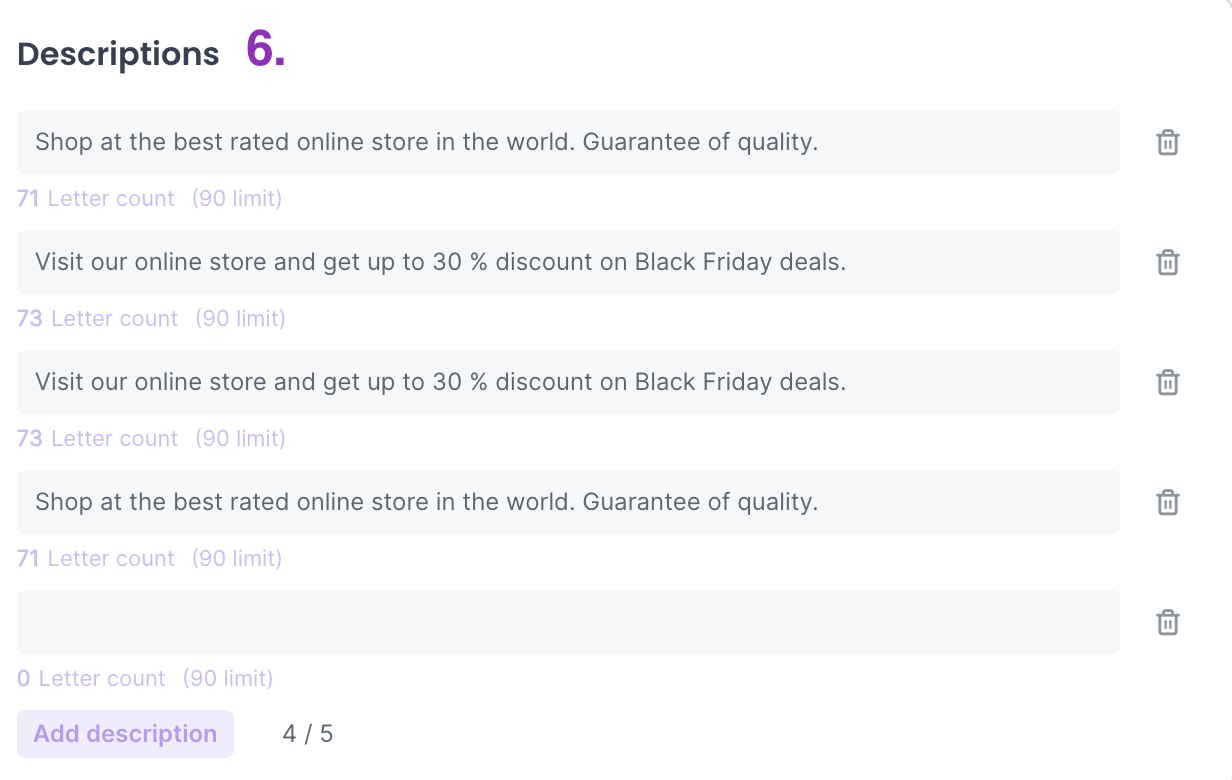Click the second 73 Letter count label
This screenshot has width=1232, height=780.
[x=97, y=438]
